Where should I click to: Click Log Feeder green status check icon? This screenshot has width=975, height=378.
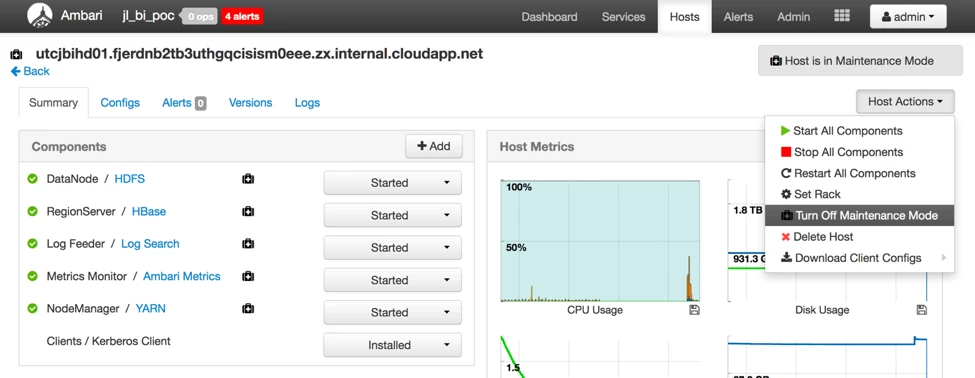(x=32, y=244)
